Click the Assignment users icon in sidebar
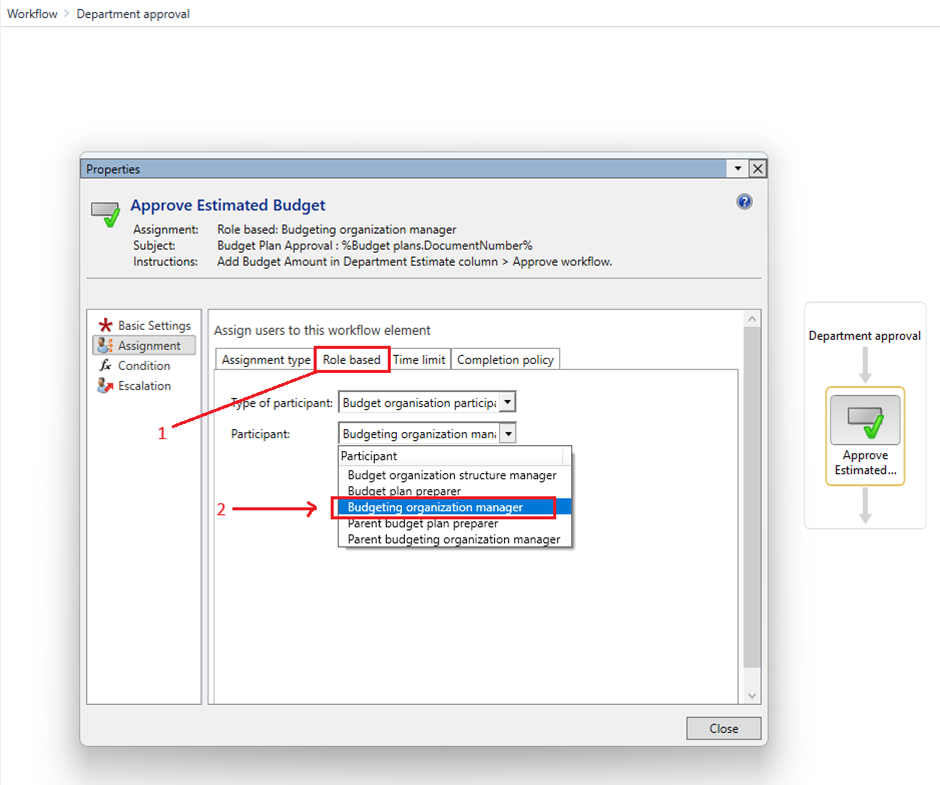 [x=105, y=345]
